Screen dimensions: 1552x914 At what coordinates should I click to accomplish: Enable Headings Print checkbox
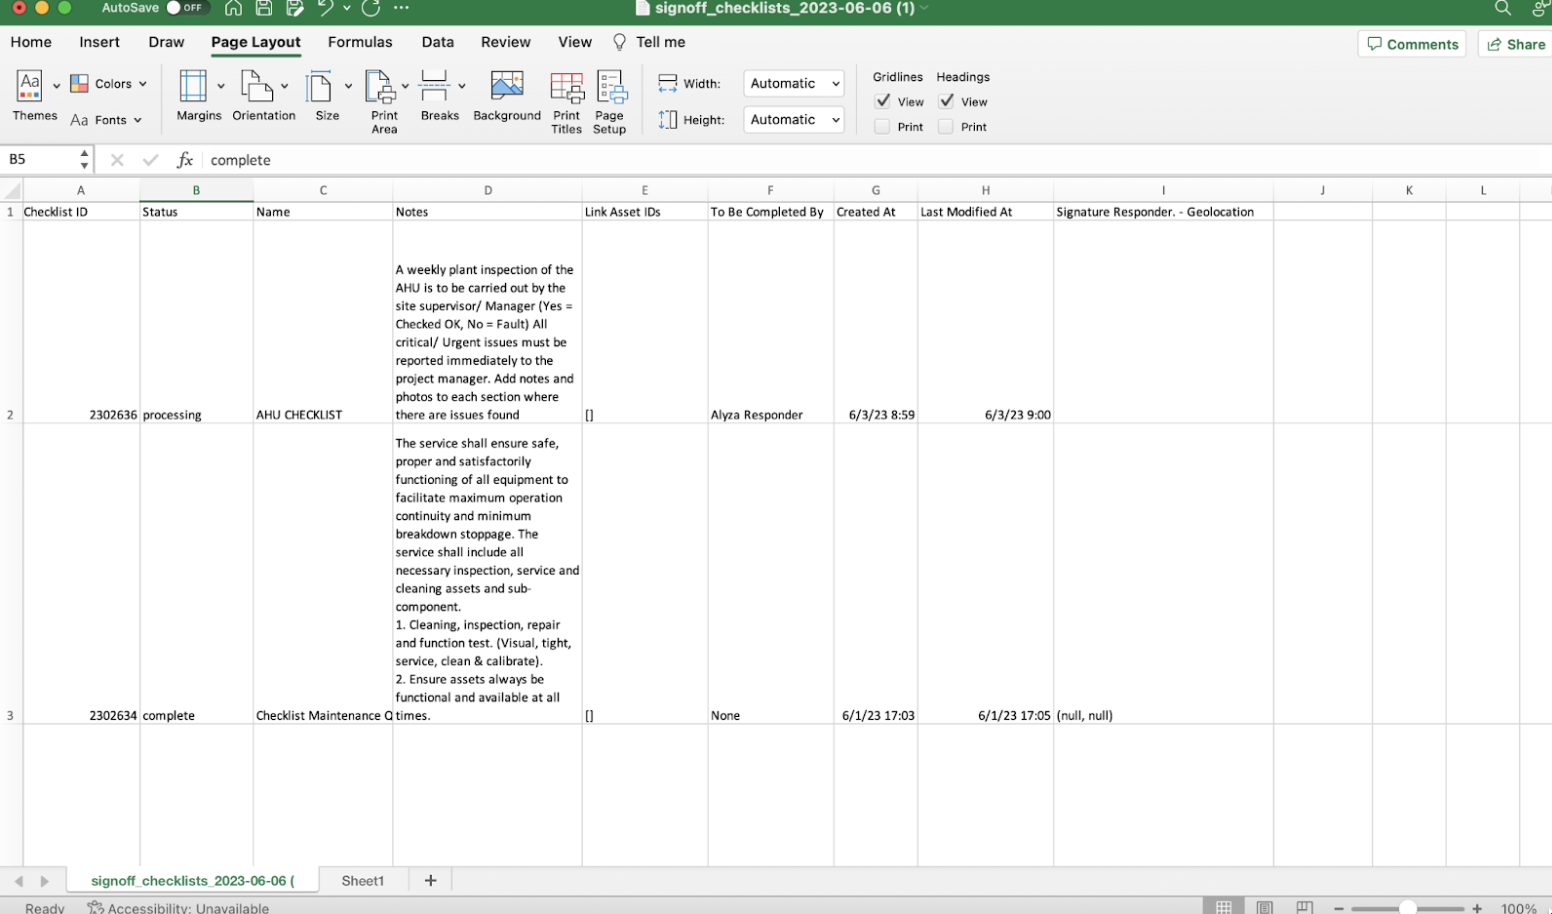(x=945, y=127)
